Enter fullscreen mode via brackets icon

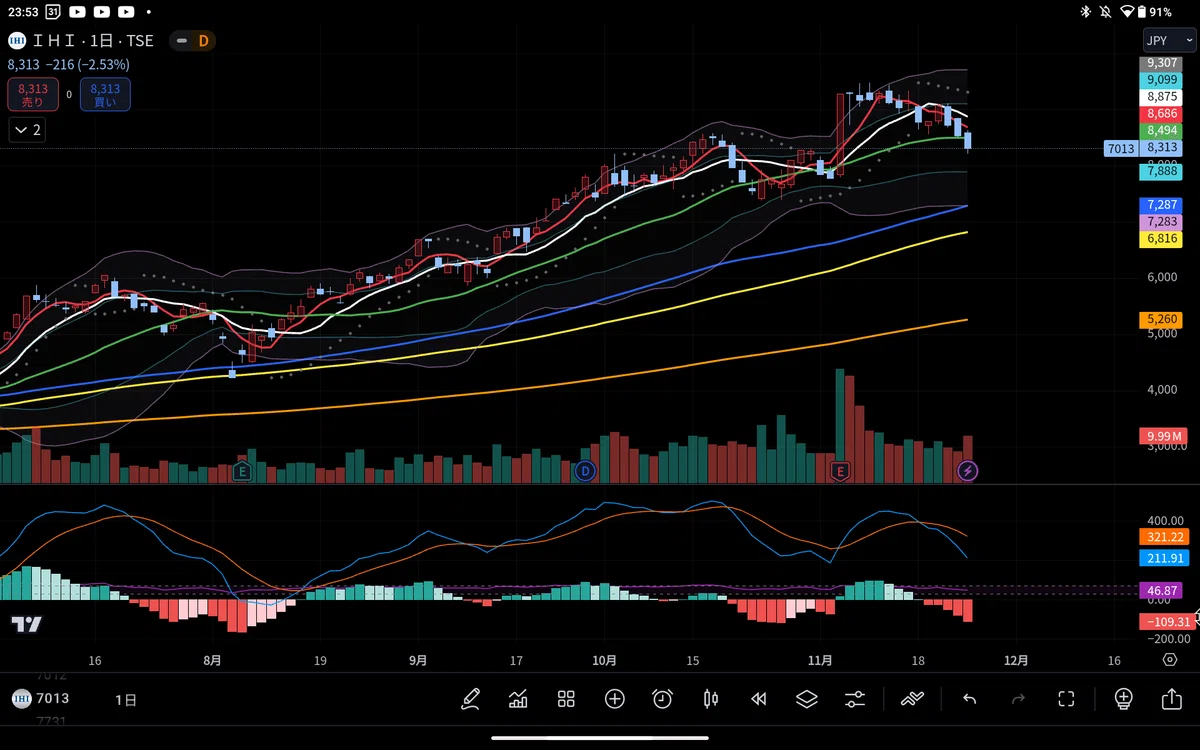[1066, 699]
